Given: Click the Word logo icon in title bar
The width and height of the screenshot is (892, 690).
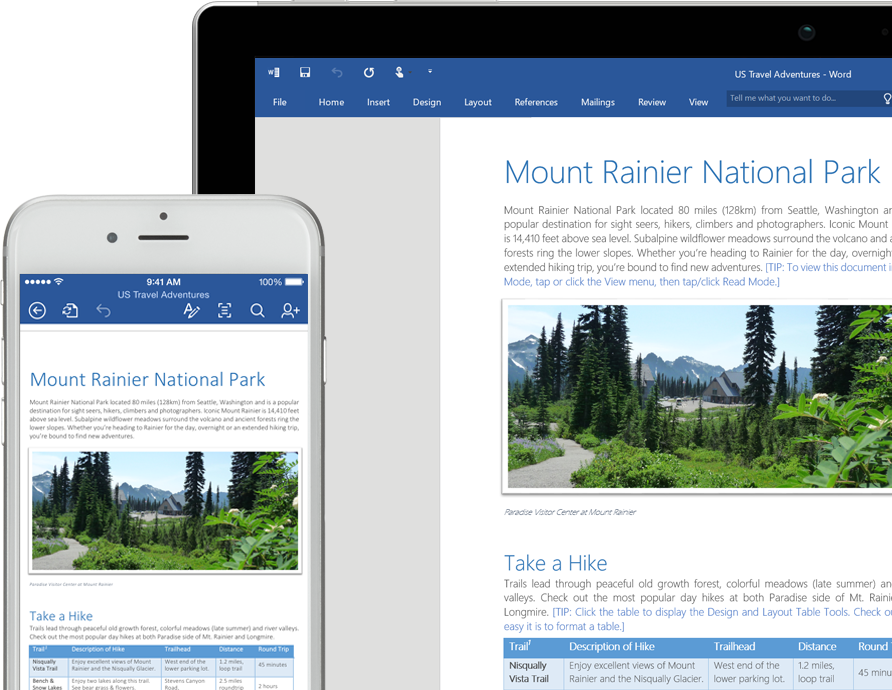Looking at the screenshot, I should [x=274, y=73].
